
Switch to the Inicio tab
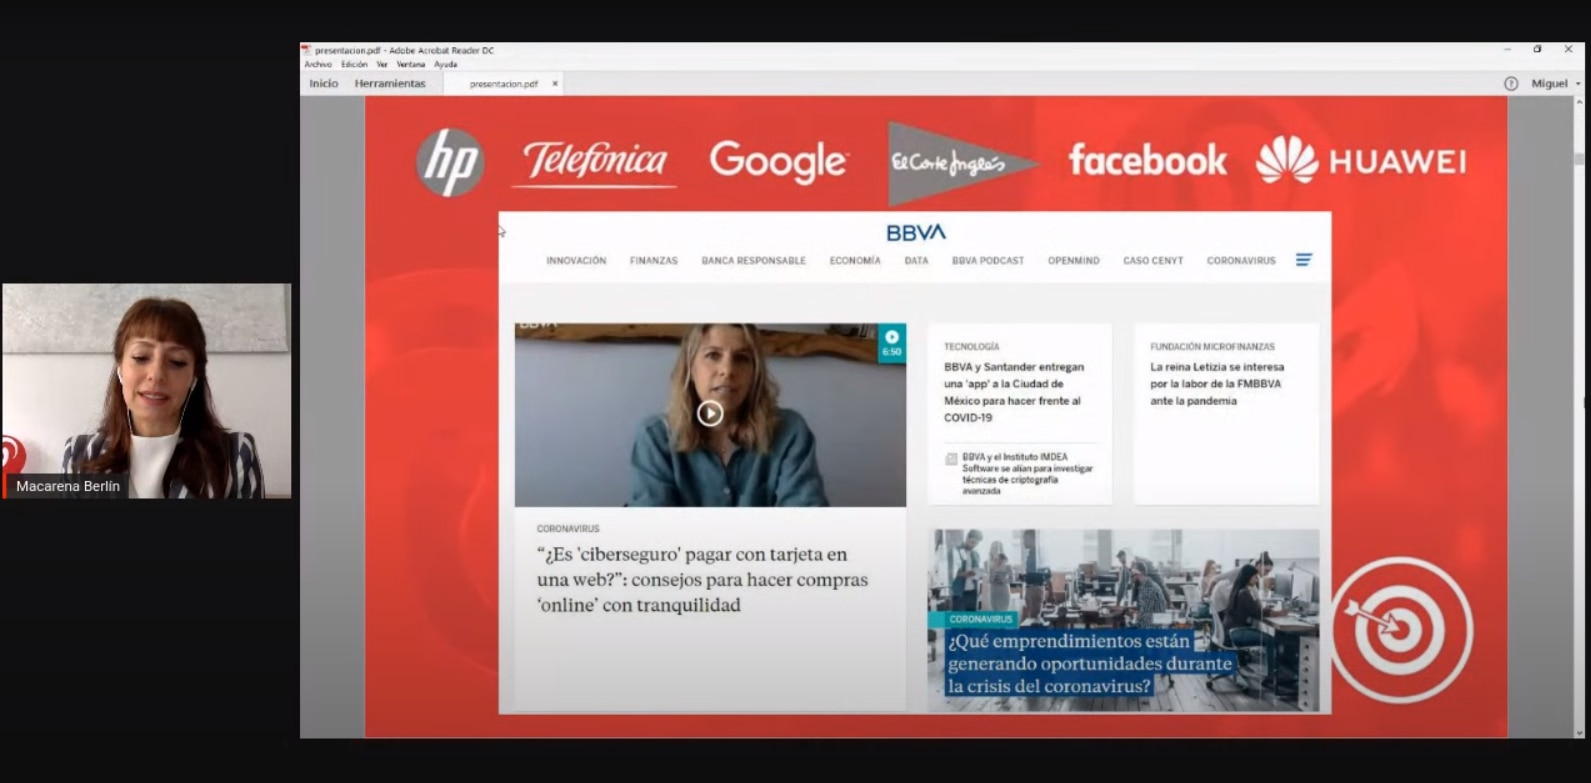pos(324,83)
